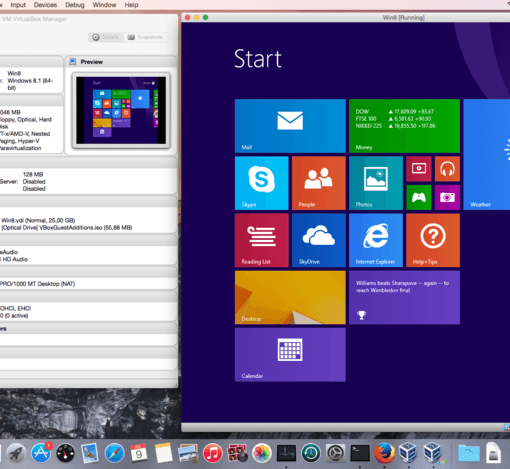Select the VBoxGuestAdditions.iso optical drive entry

click(67, 228)
